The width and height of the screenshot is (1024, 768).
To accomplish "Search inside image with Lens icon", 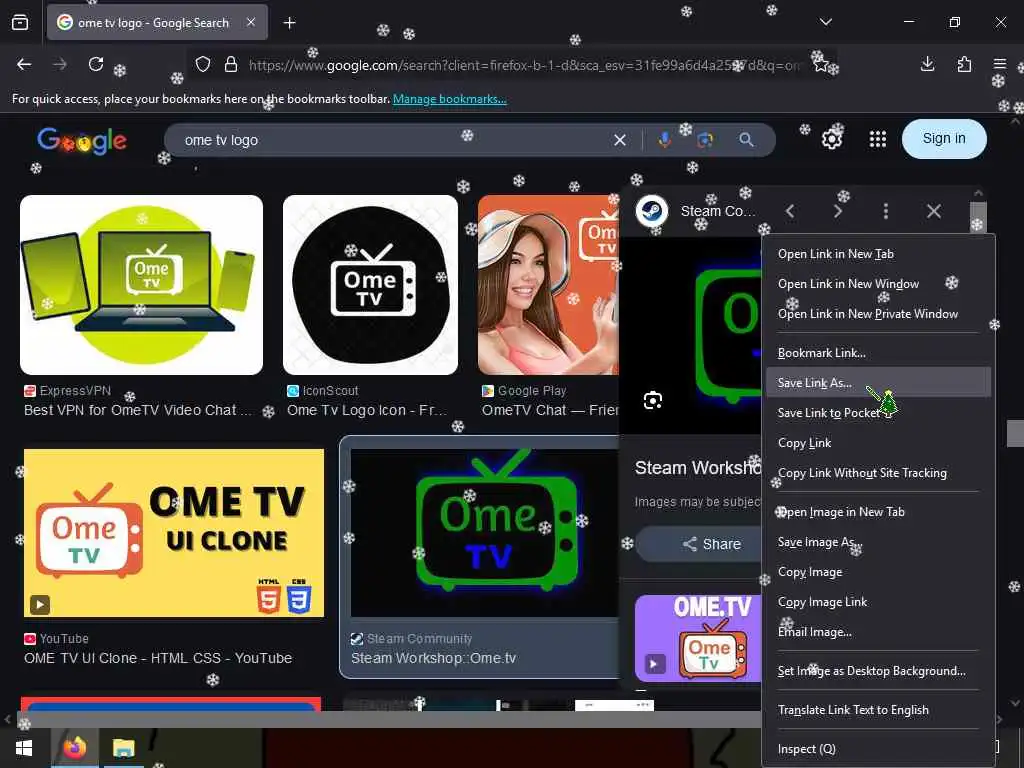I will click(652, 400).
